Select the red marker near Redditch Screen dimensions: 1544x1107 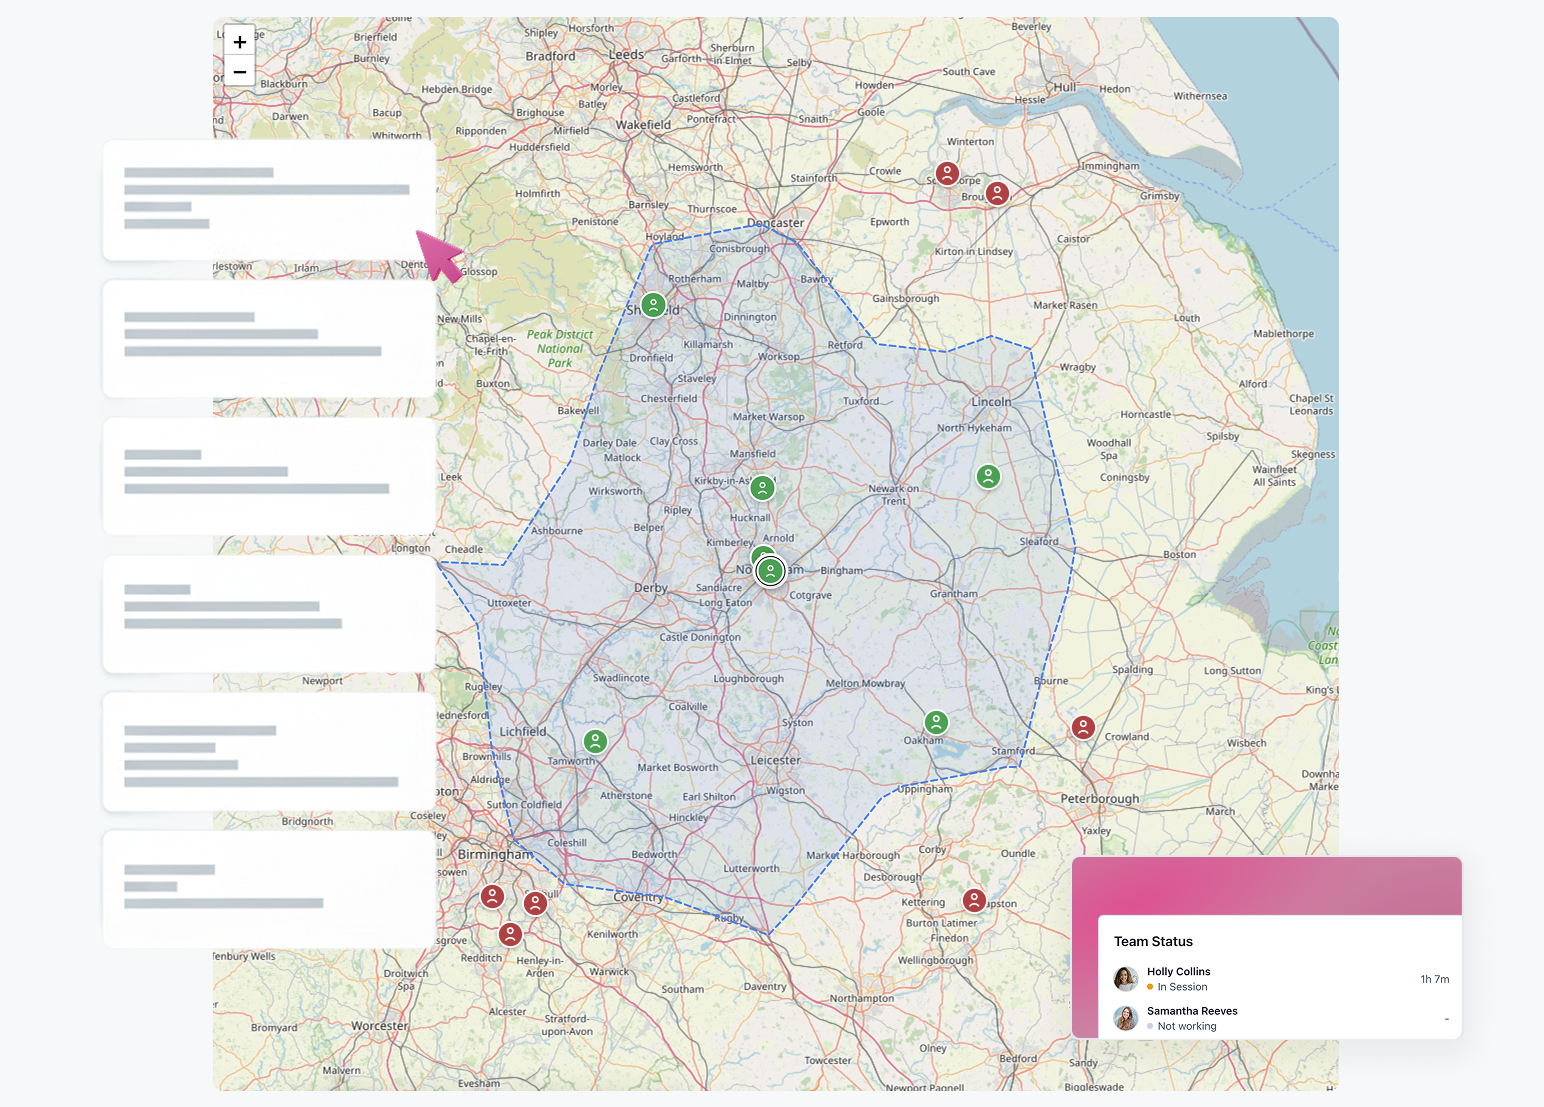tap(510, 935)
